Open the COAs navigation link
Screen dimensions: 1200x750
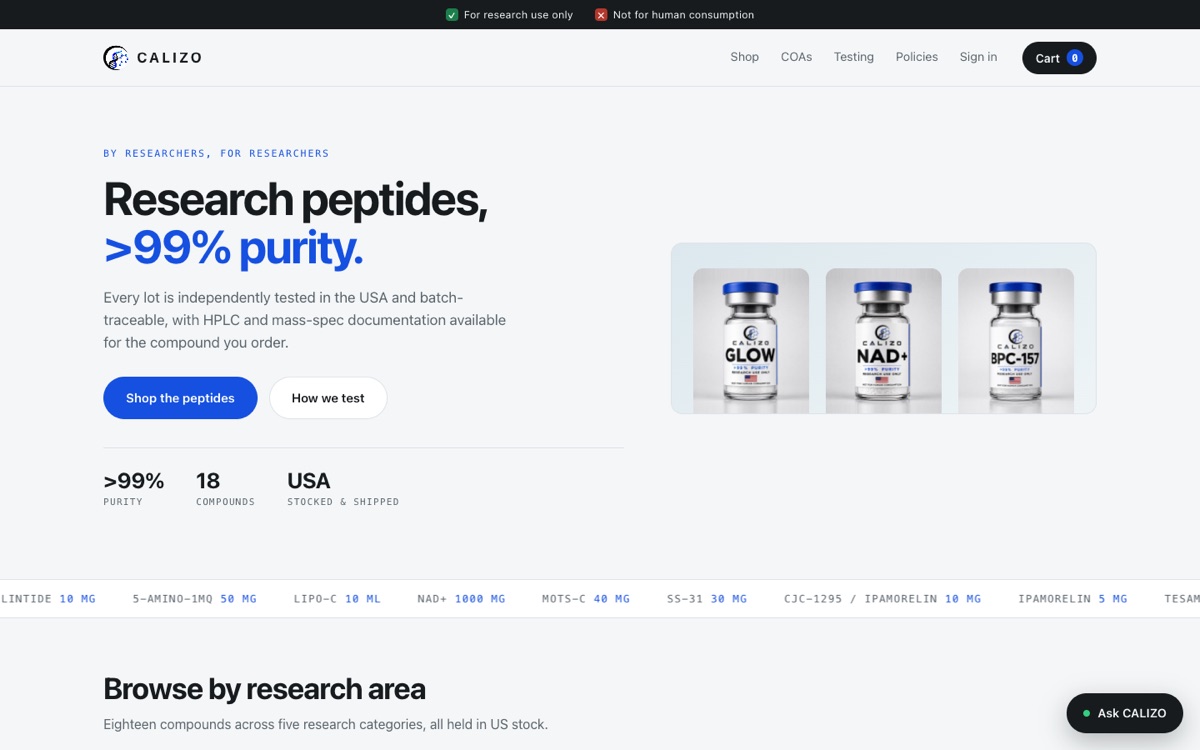pyautogui.click(x=796, y=57)
